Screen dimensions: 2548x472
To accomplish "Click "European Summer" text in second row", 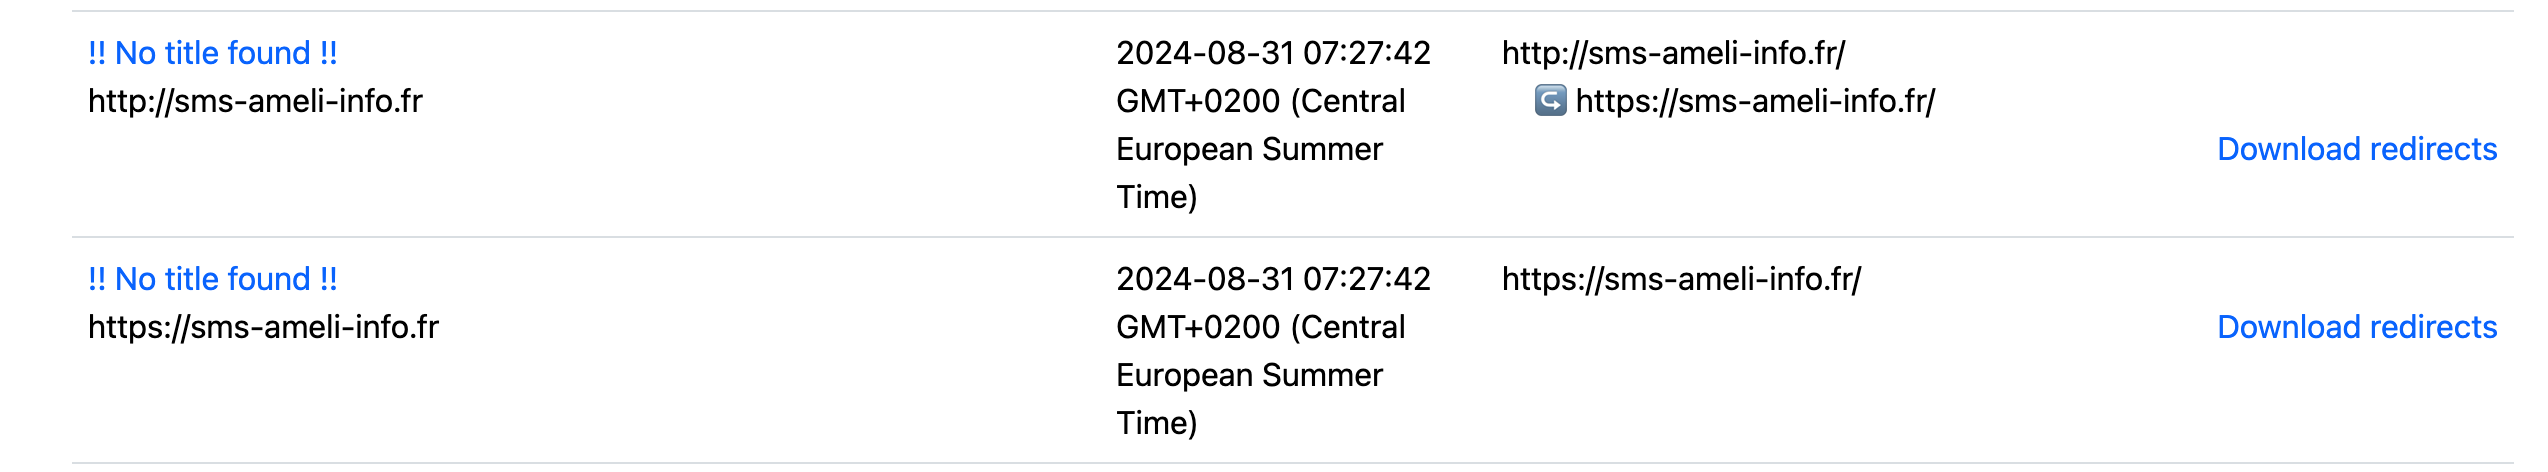I will click(1249, 375).
